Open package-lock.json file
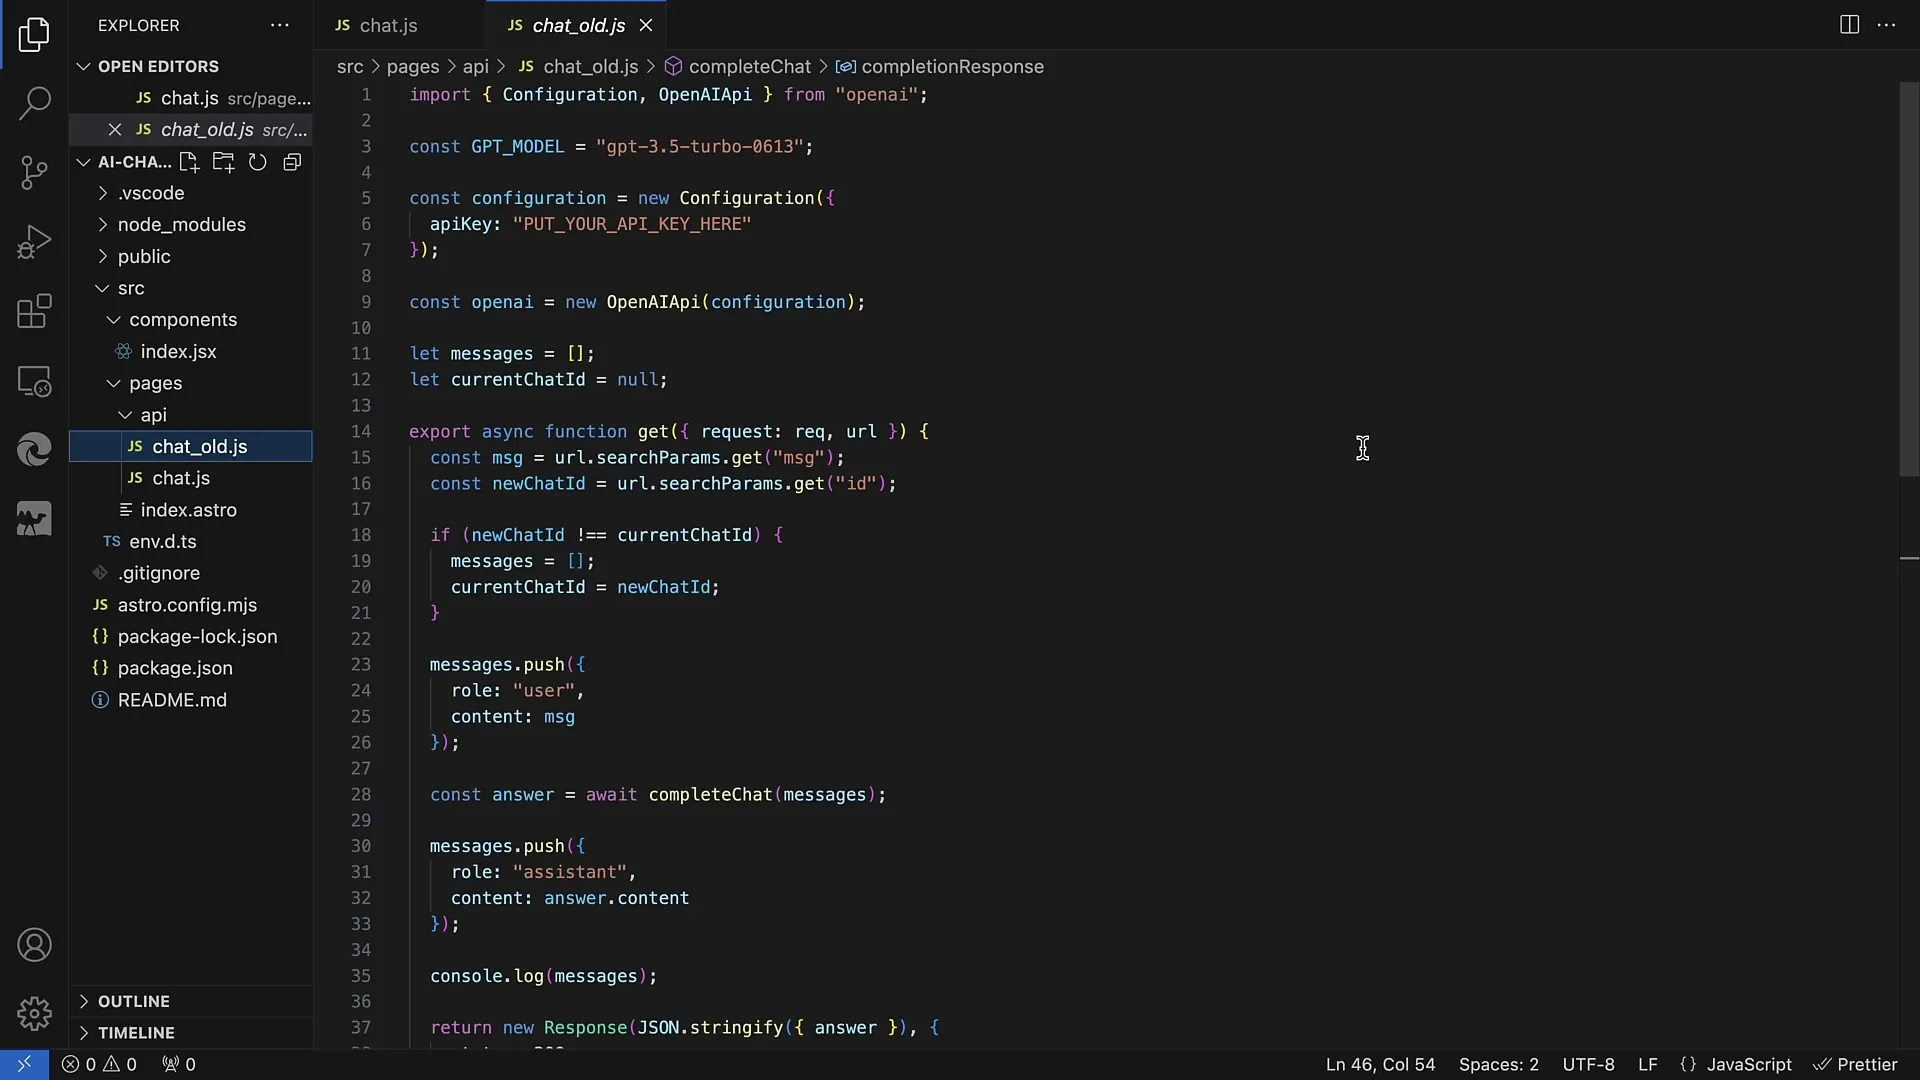This screenshot has width=1920, height=1080. point(190,636)
